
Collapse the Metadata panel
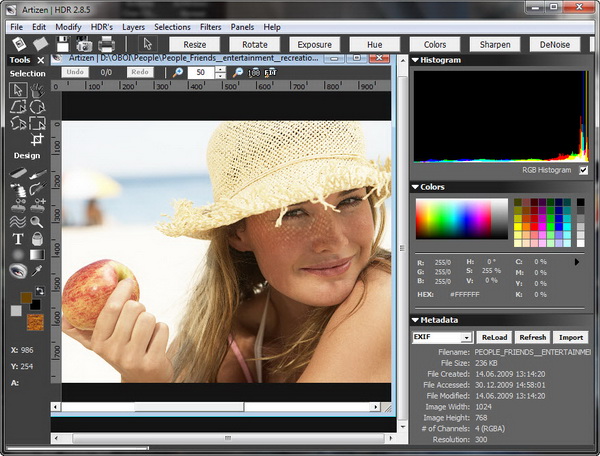click(x=416, y=320)
